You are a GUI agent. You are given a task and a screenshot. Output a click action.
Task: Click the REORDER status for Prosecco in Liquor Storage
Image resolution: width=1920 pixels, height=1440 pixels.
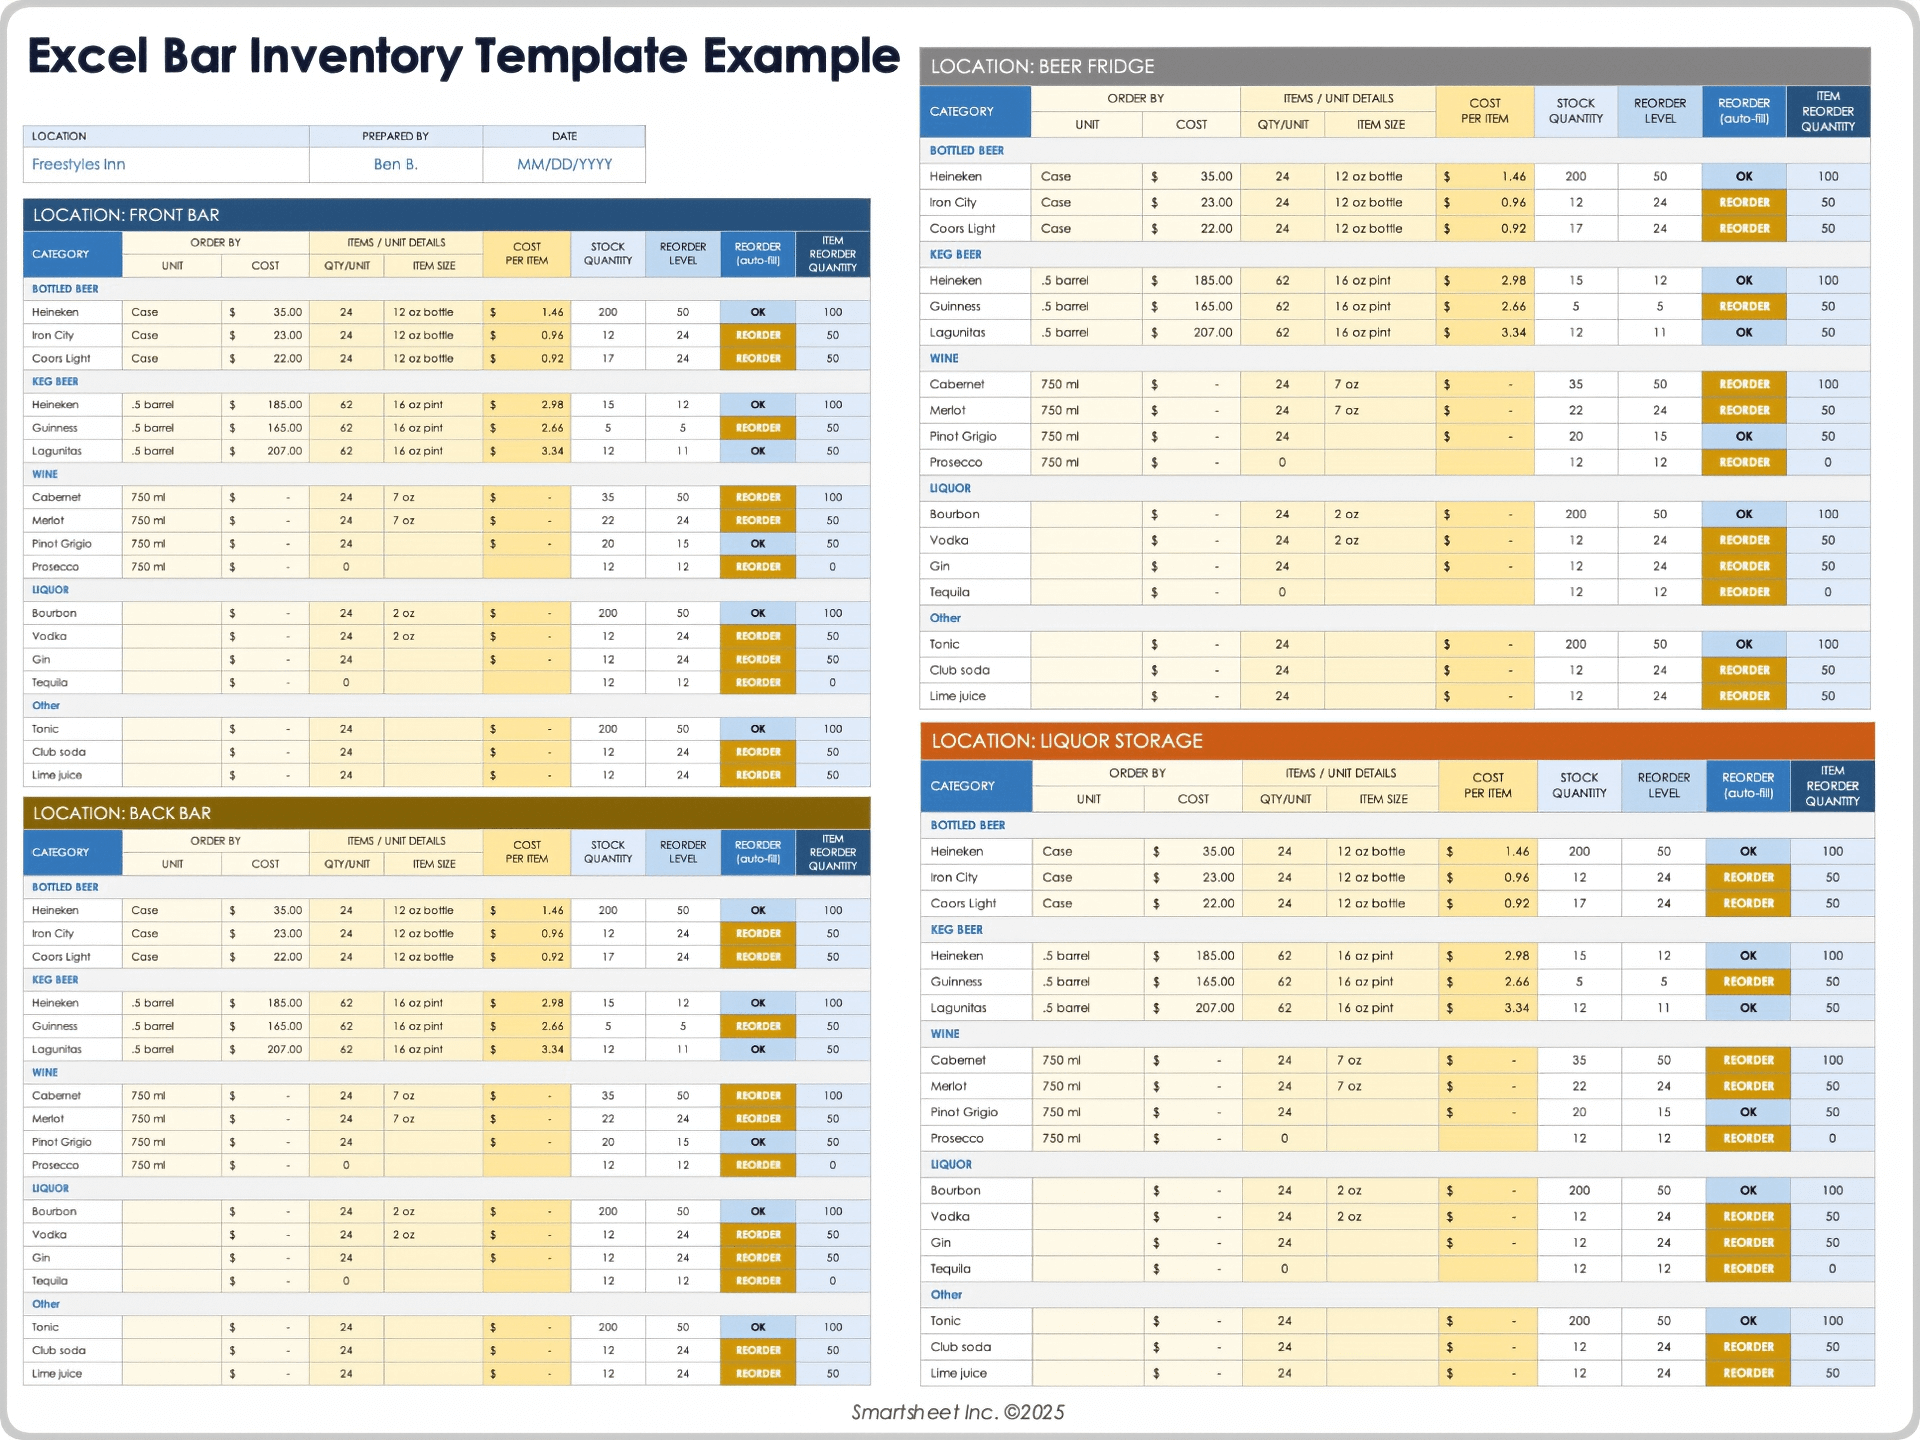1747,1138
